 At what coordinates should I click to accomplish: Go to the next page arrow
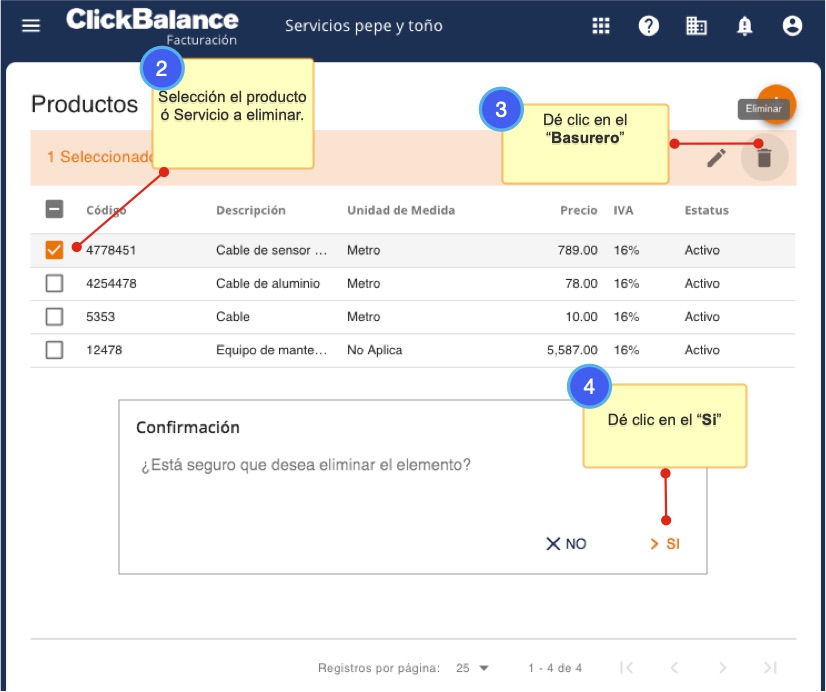point(722,668)
